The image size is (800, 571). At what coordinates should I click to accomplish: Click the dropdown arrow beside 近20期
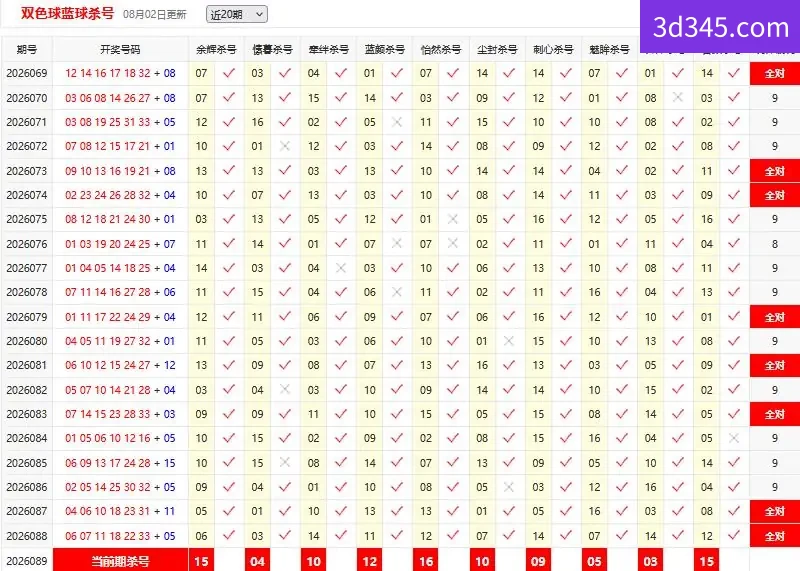click(259, 14)
